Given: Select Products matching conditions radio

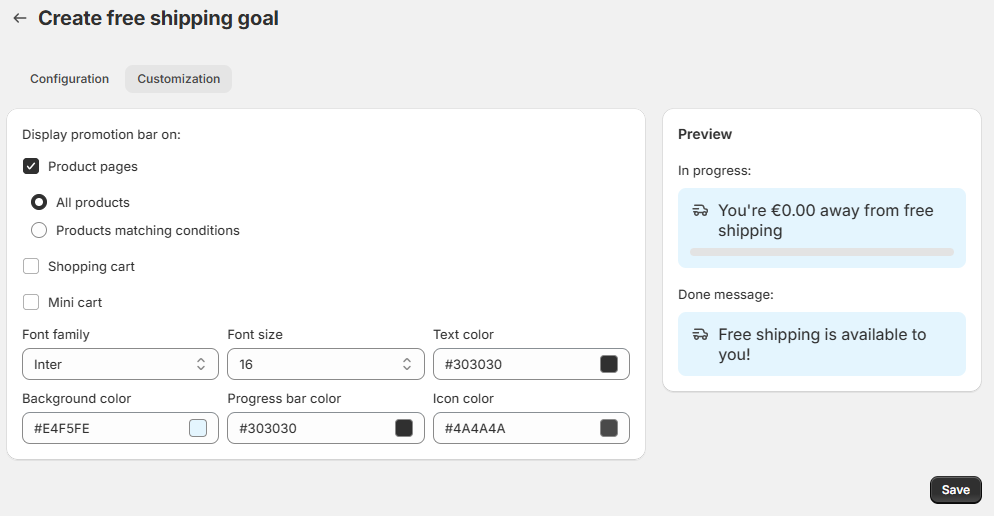Looking at the screenshot, I should (x=39, y=231).
